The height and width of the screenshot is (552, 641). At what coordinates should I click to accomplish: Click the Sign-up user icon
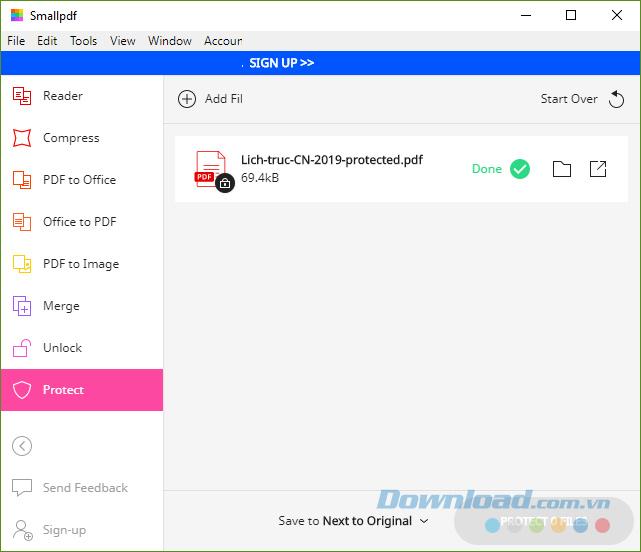coord(22,530)
